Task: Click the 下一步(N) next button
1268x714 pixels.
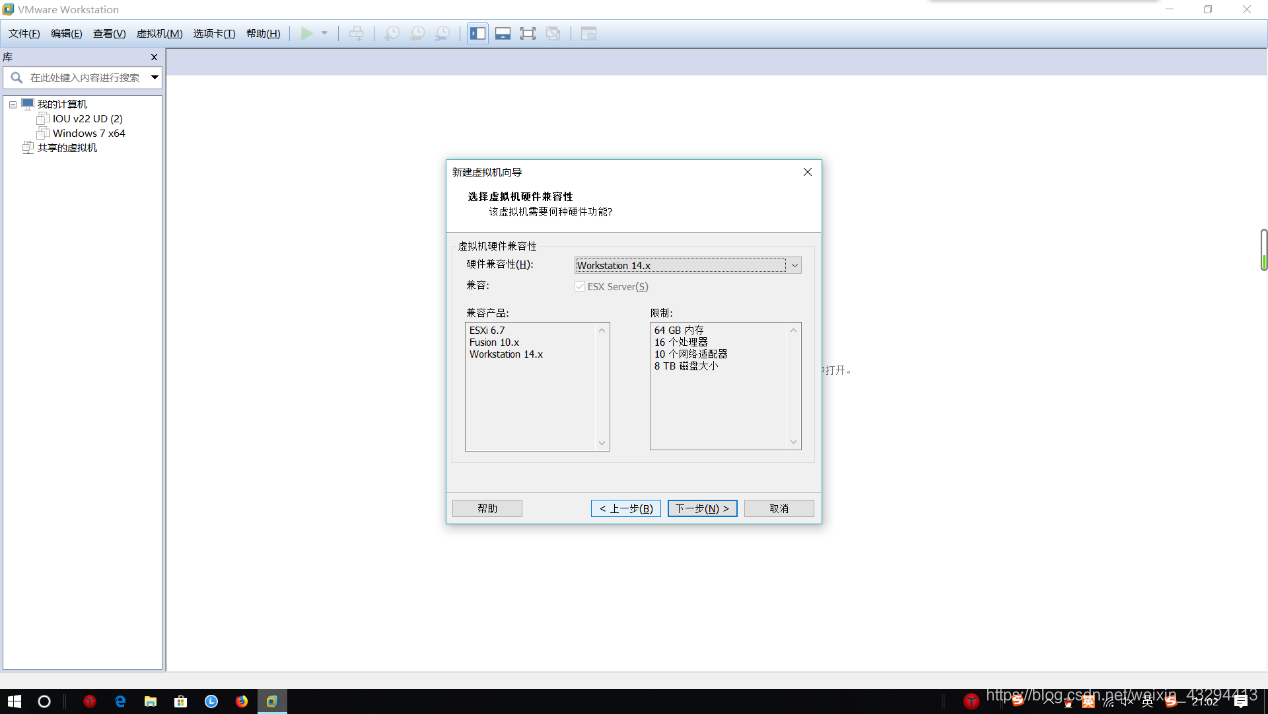Action: pyautogui.click(x=703, y=508)
